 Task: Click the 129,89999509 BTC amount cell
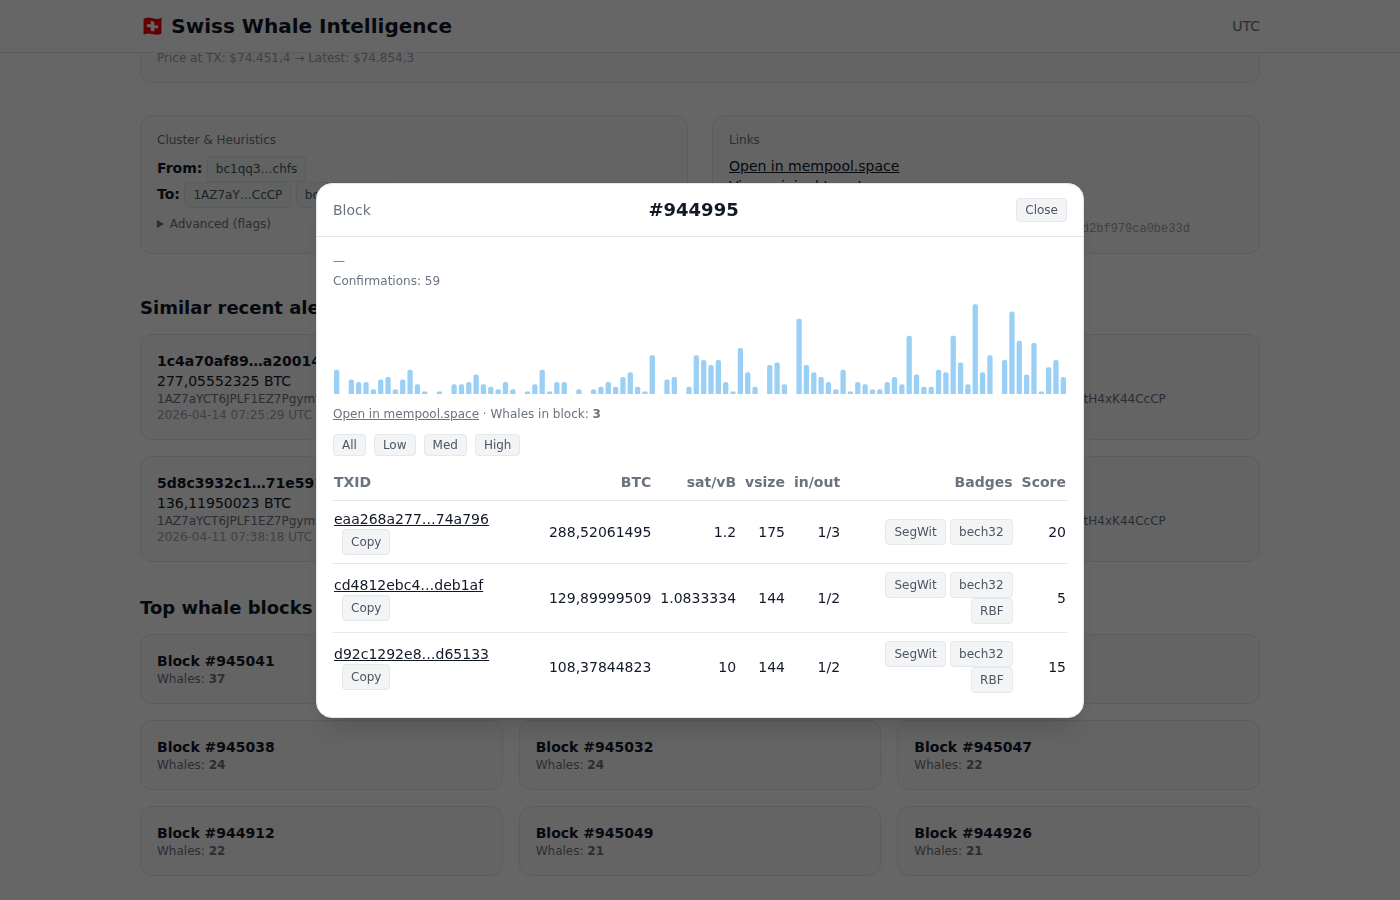tap(600, 598)
